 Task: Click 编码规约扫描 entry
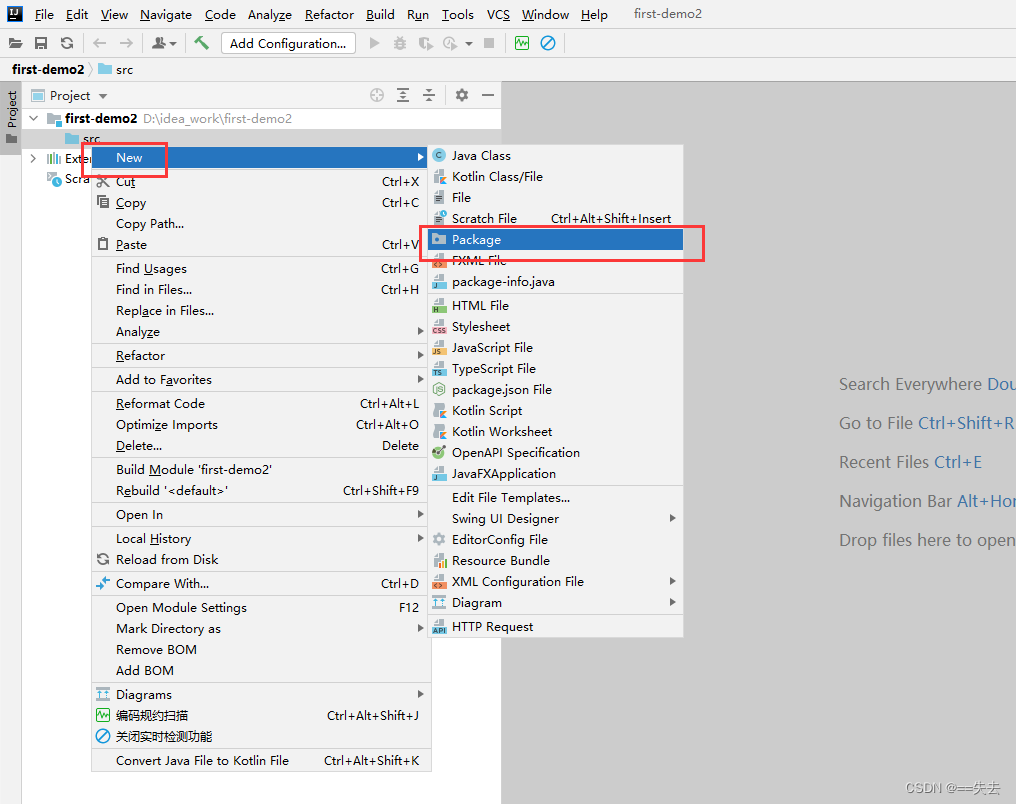259,715
